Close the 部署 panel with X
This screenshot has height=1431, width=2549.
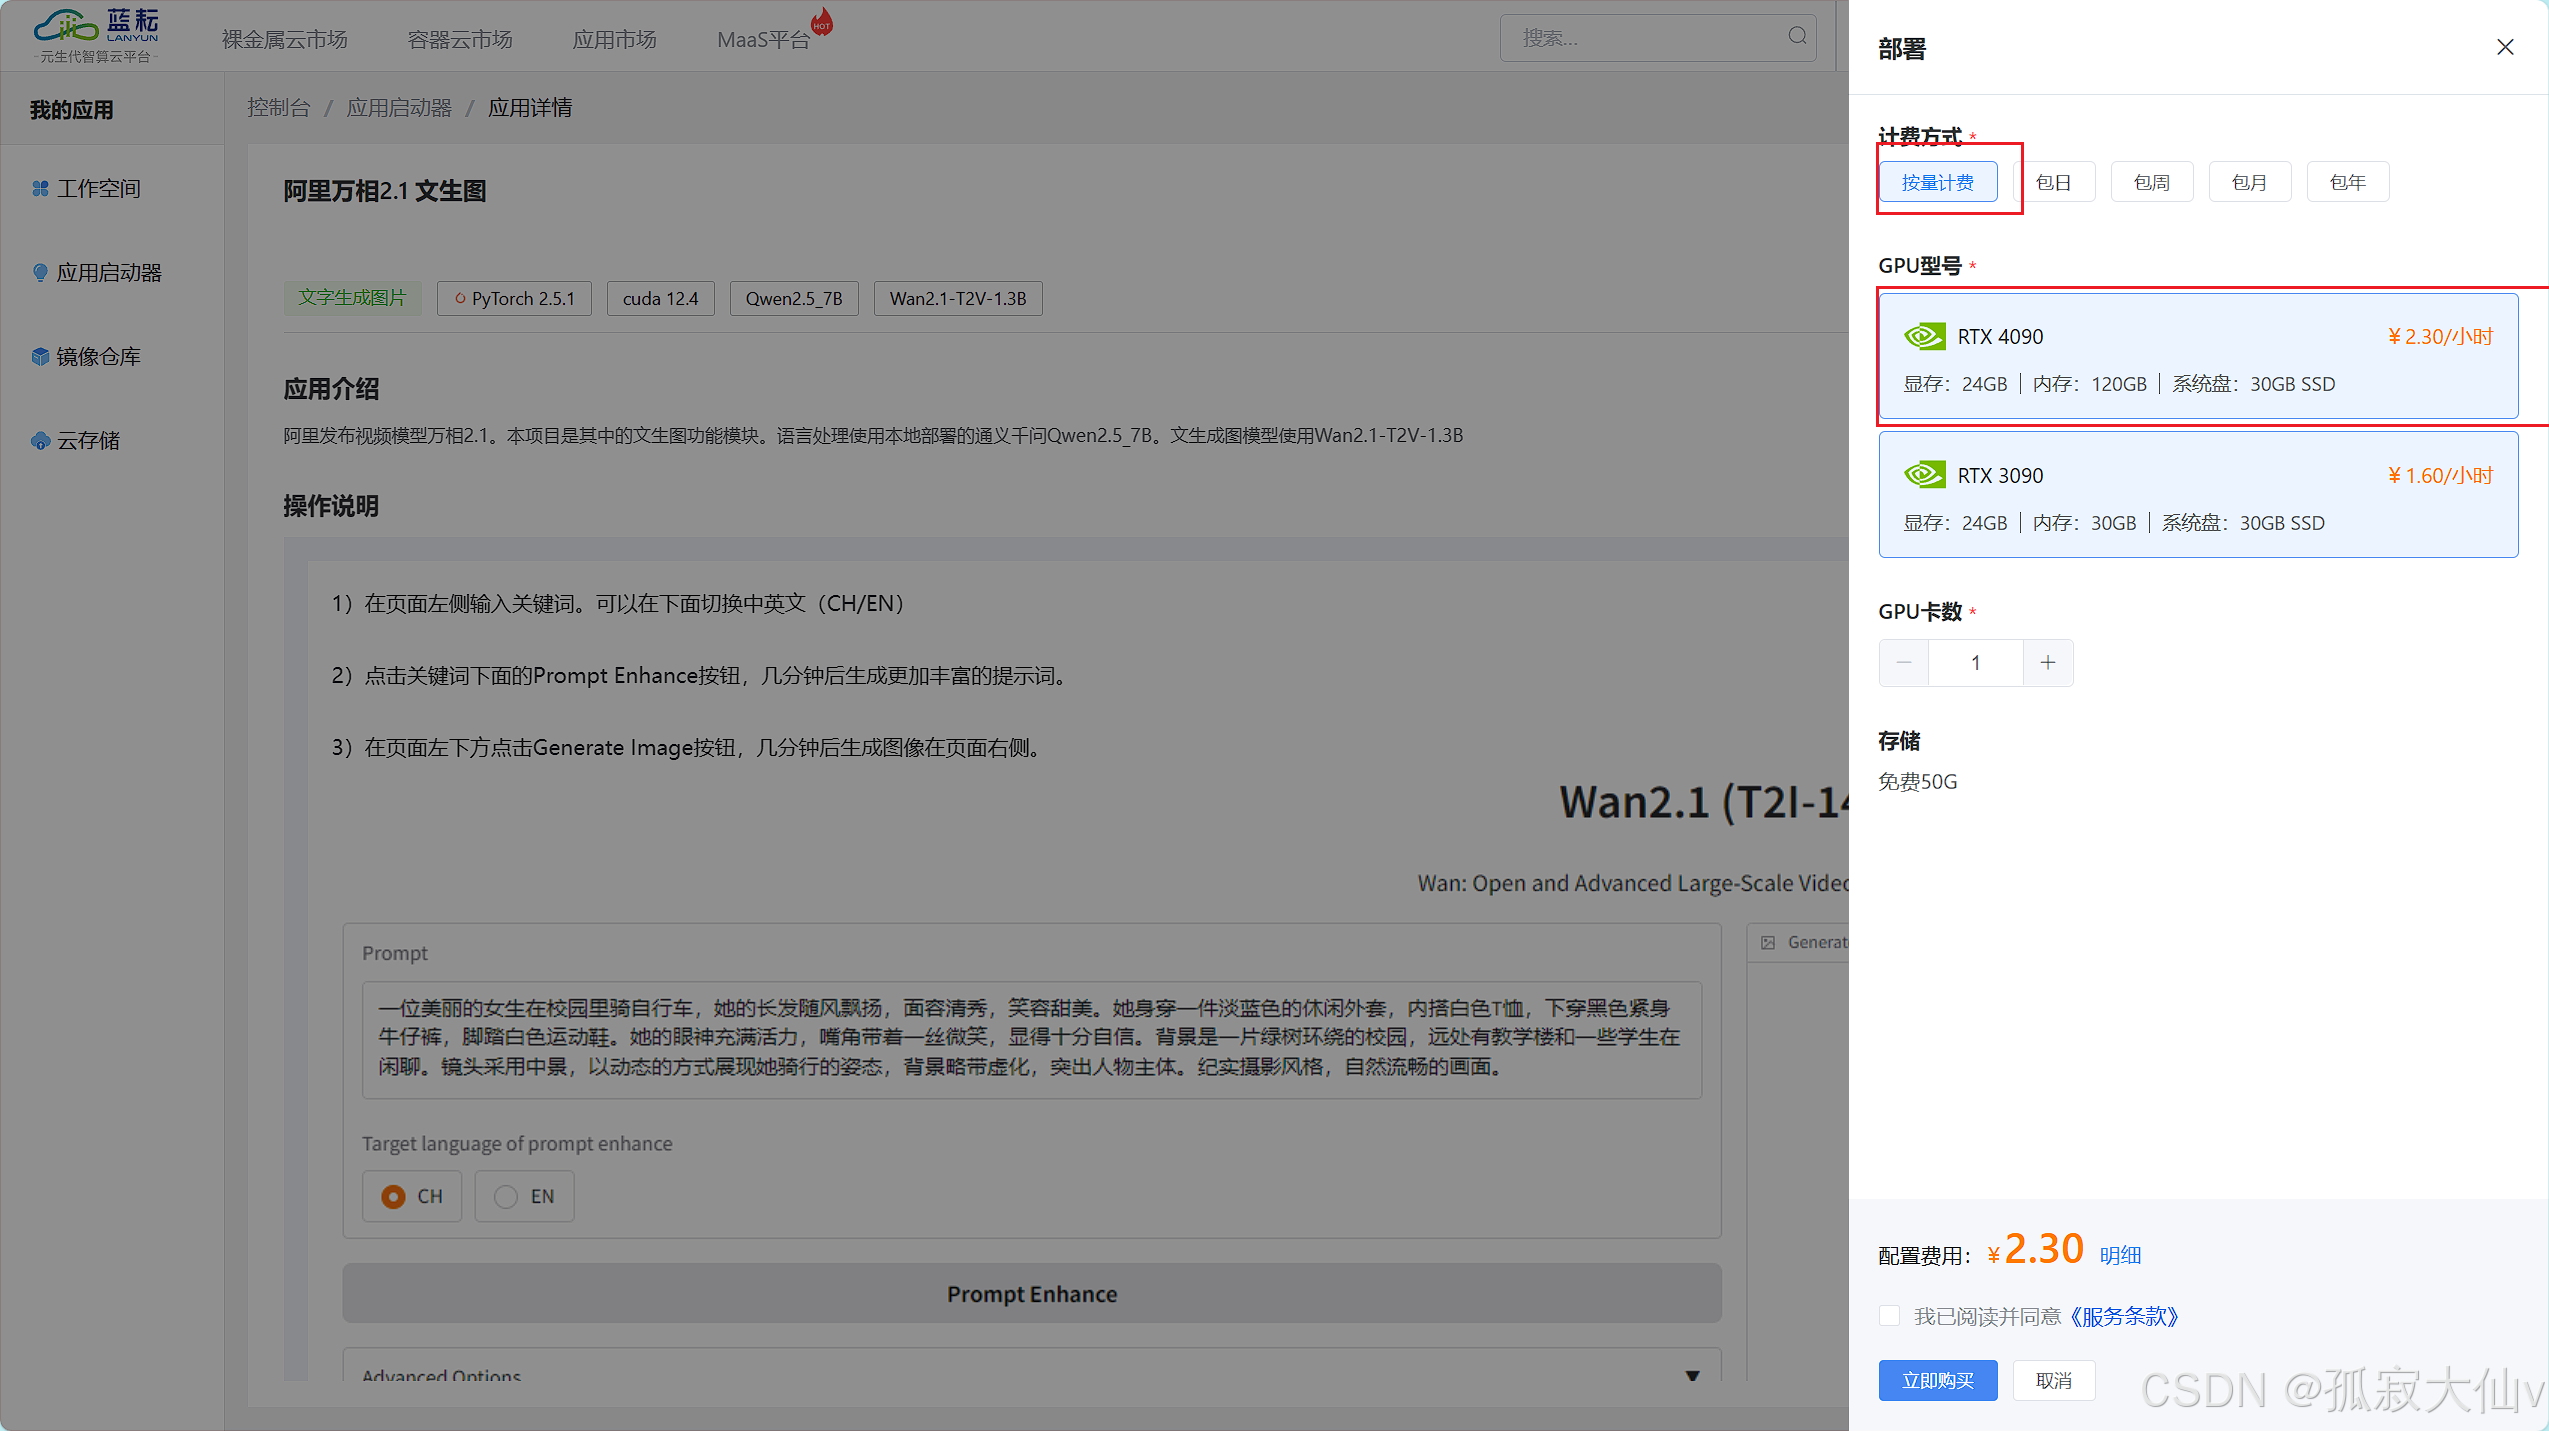point(2504,47)
